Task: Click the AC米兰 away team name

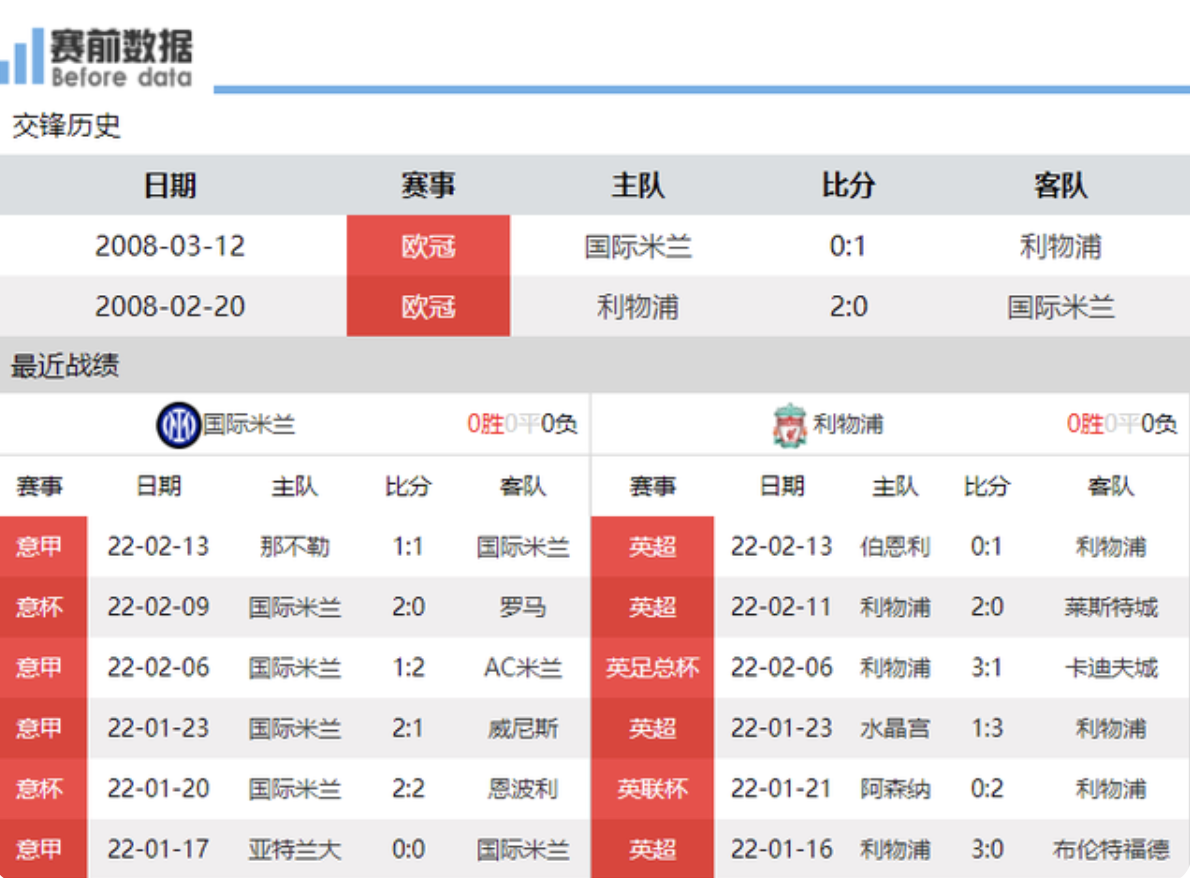Action: point(522,668)
